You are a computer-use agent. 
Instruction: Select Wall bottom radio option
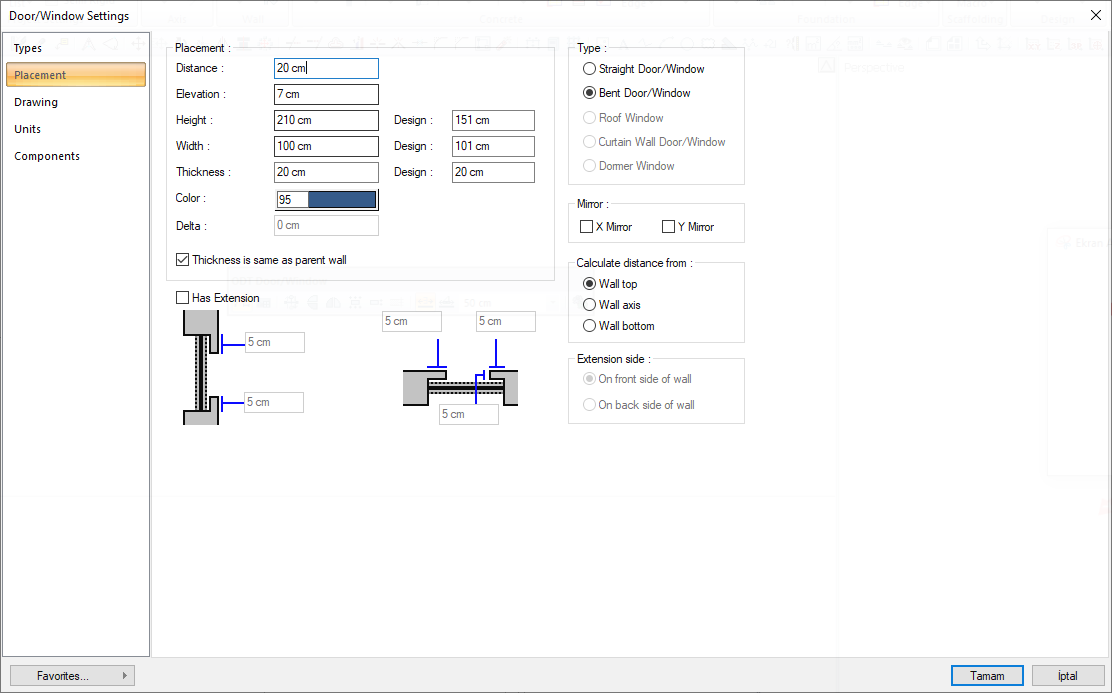[590, 326]
